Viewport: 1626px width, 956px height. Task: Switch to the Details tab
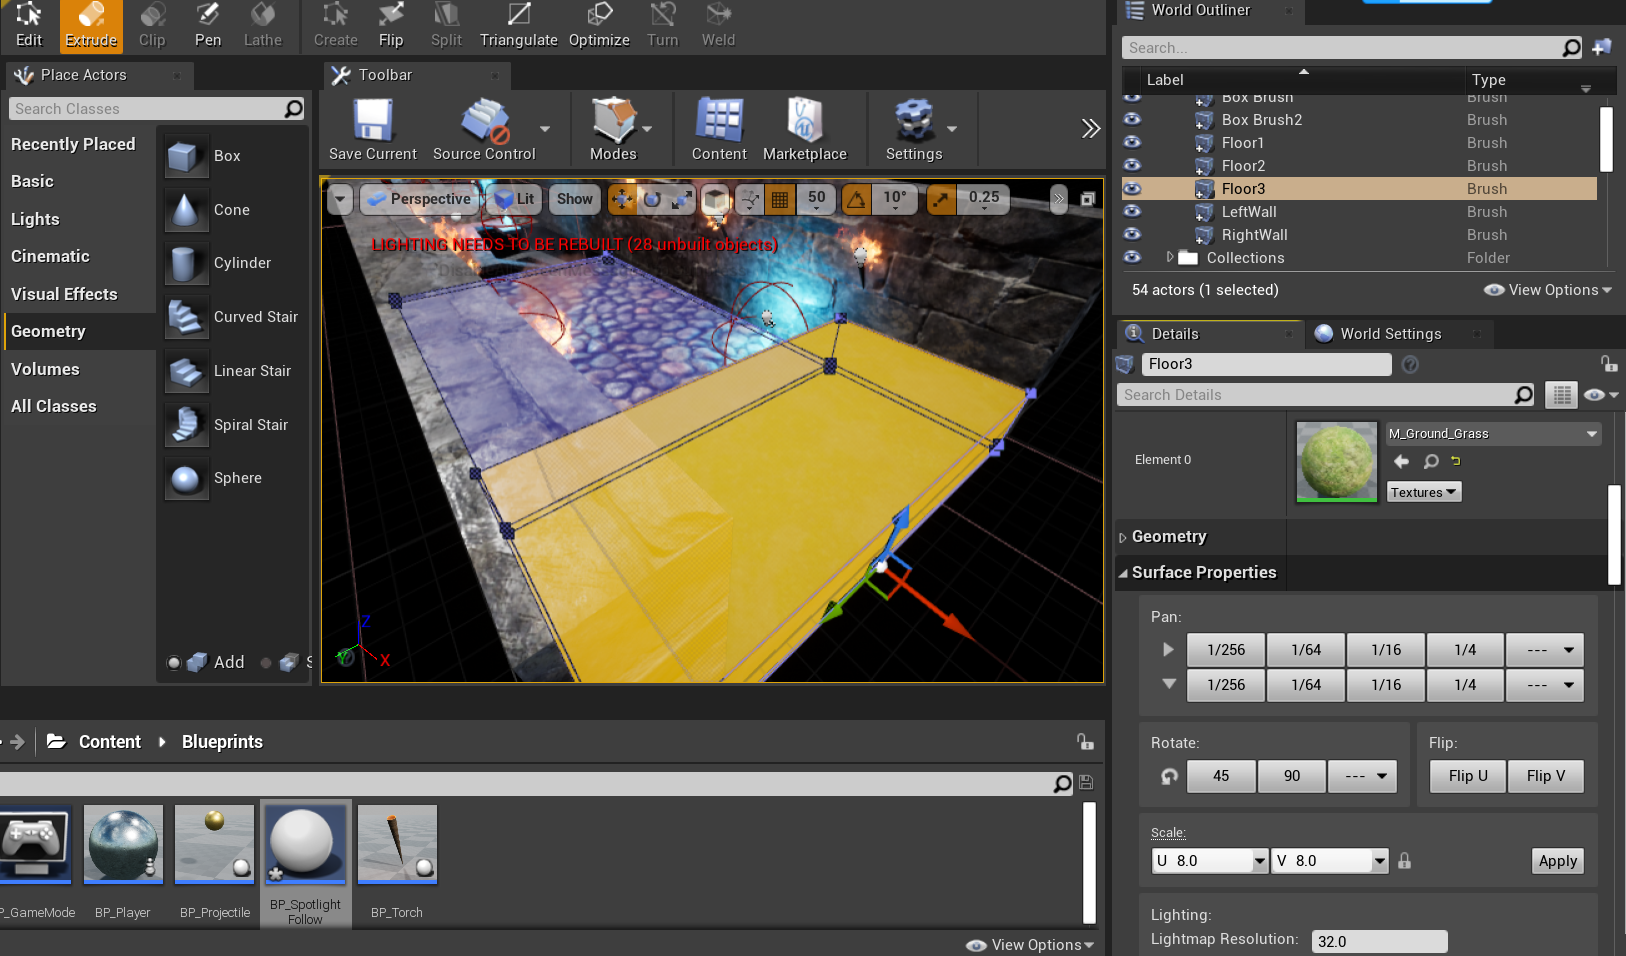point(1175,334)
